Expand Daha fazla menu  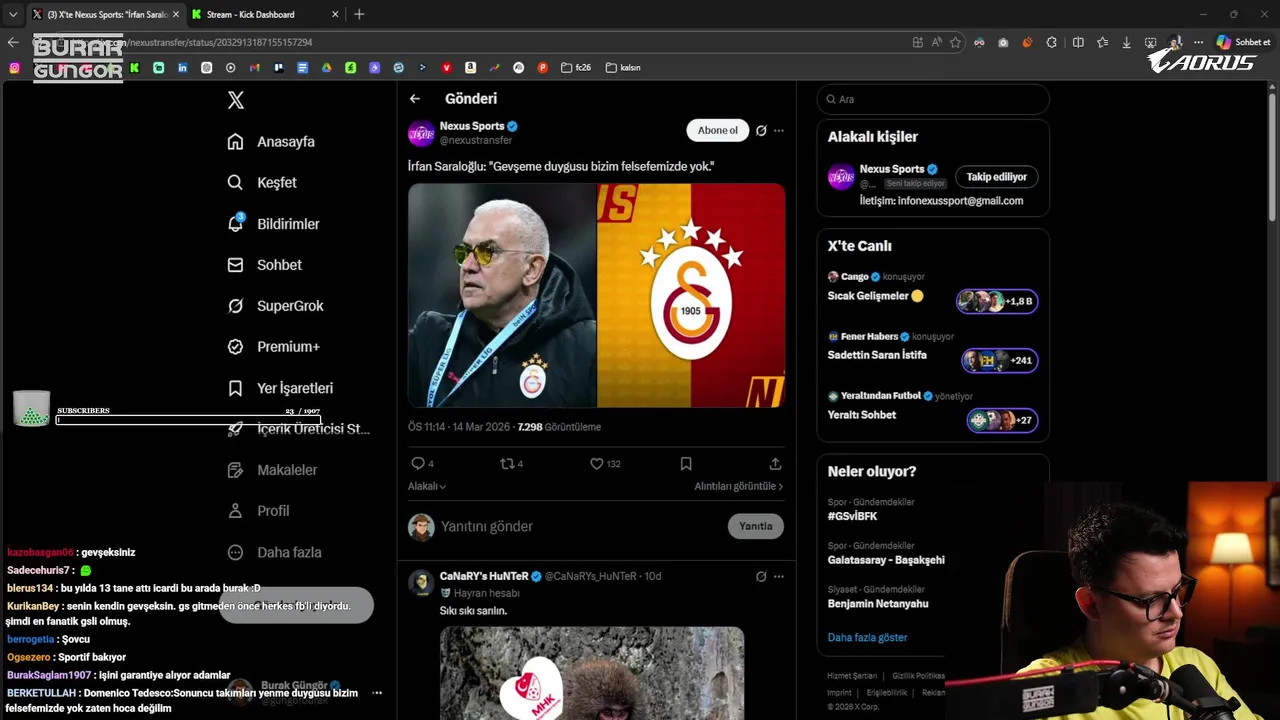(274, 552)
